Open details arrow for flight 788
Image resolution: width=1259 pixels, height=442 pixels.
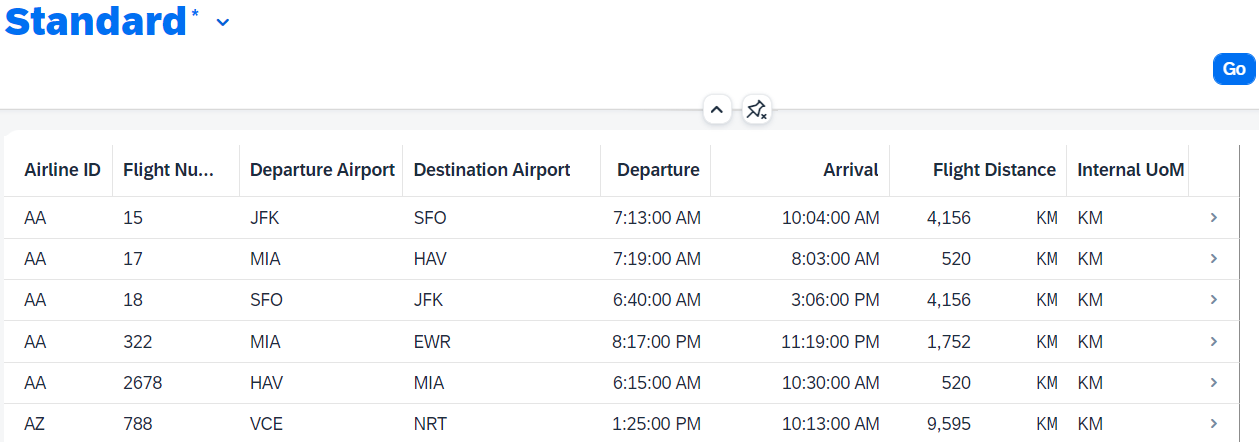[1213, 424]
